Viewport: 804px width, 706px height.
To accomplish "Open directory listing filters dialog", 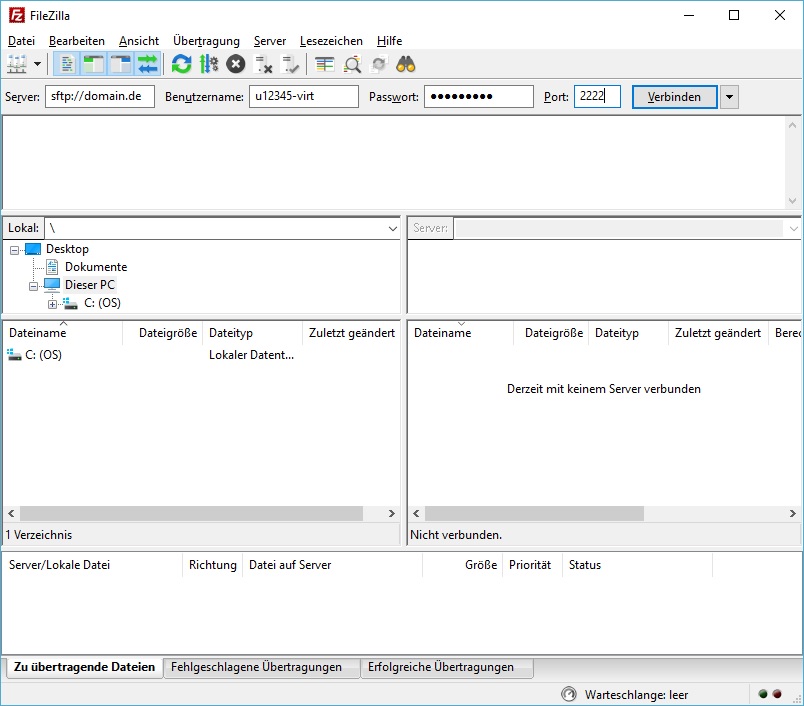I will [325, 65].
